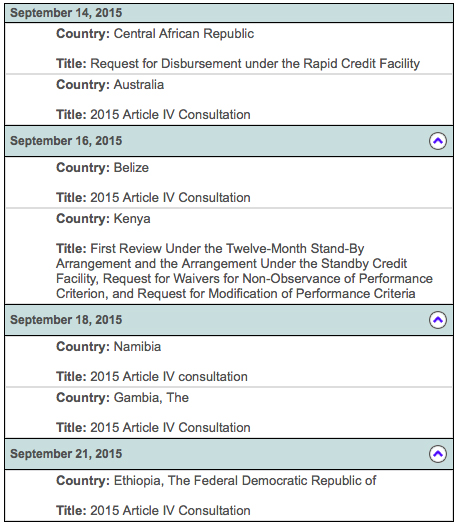Collapse the September 16, 2015 section arrow
458x526 pixels.
[438, 141]
